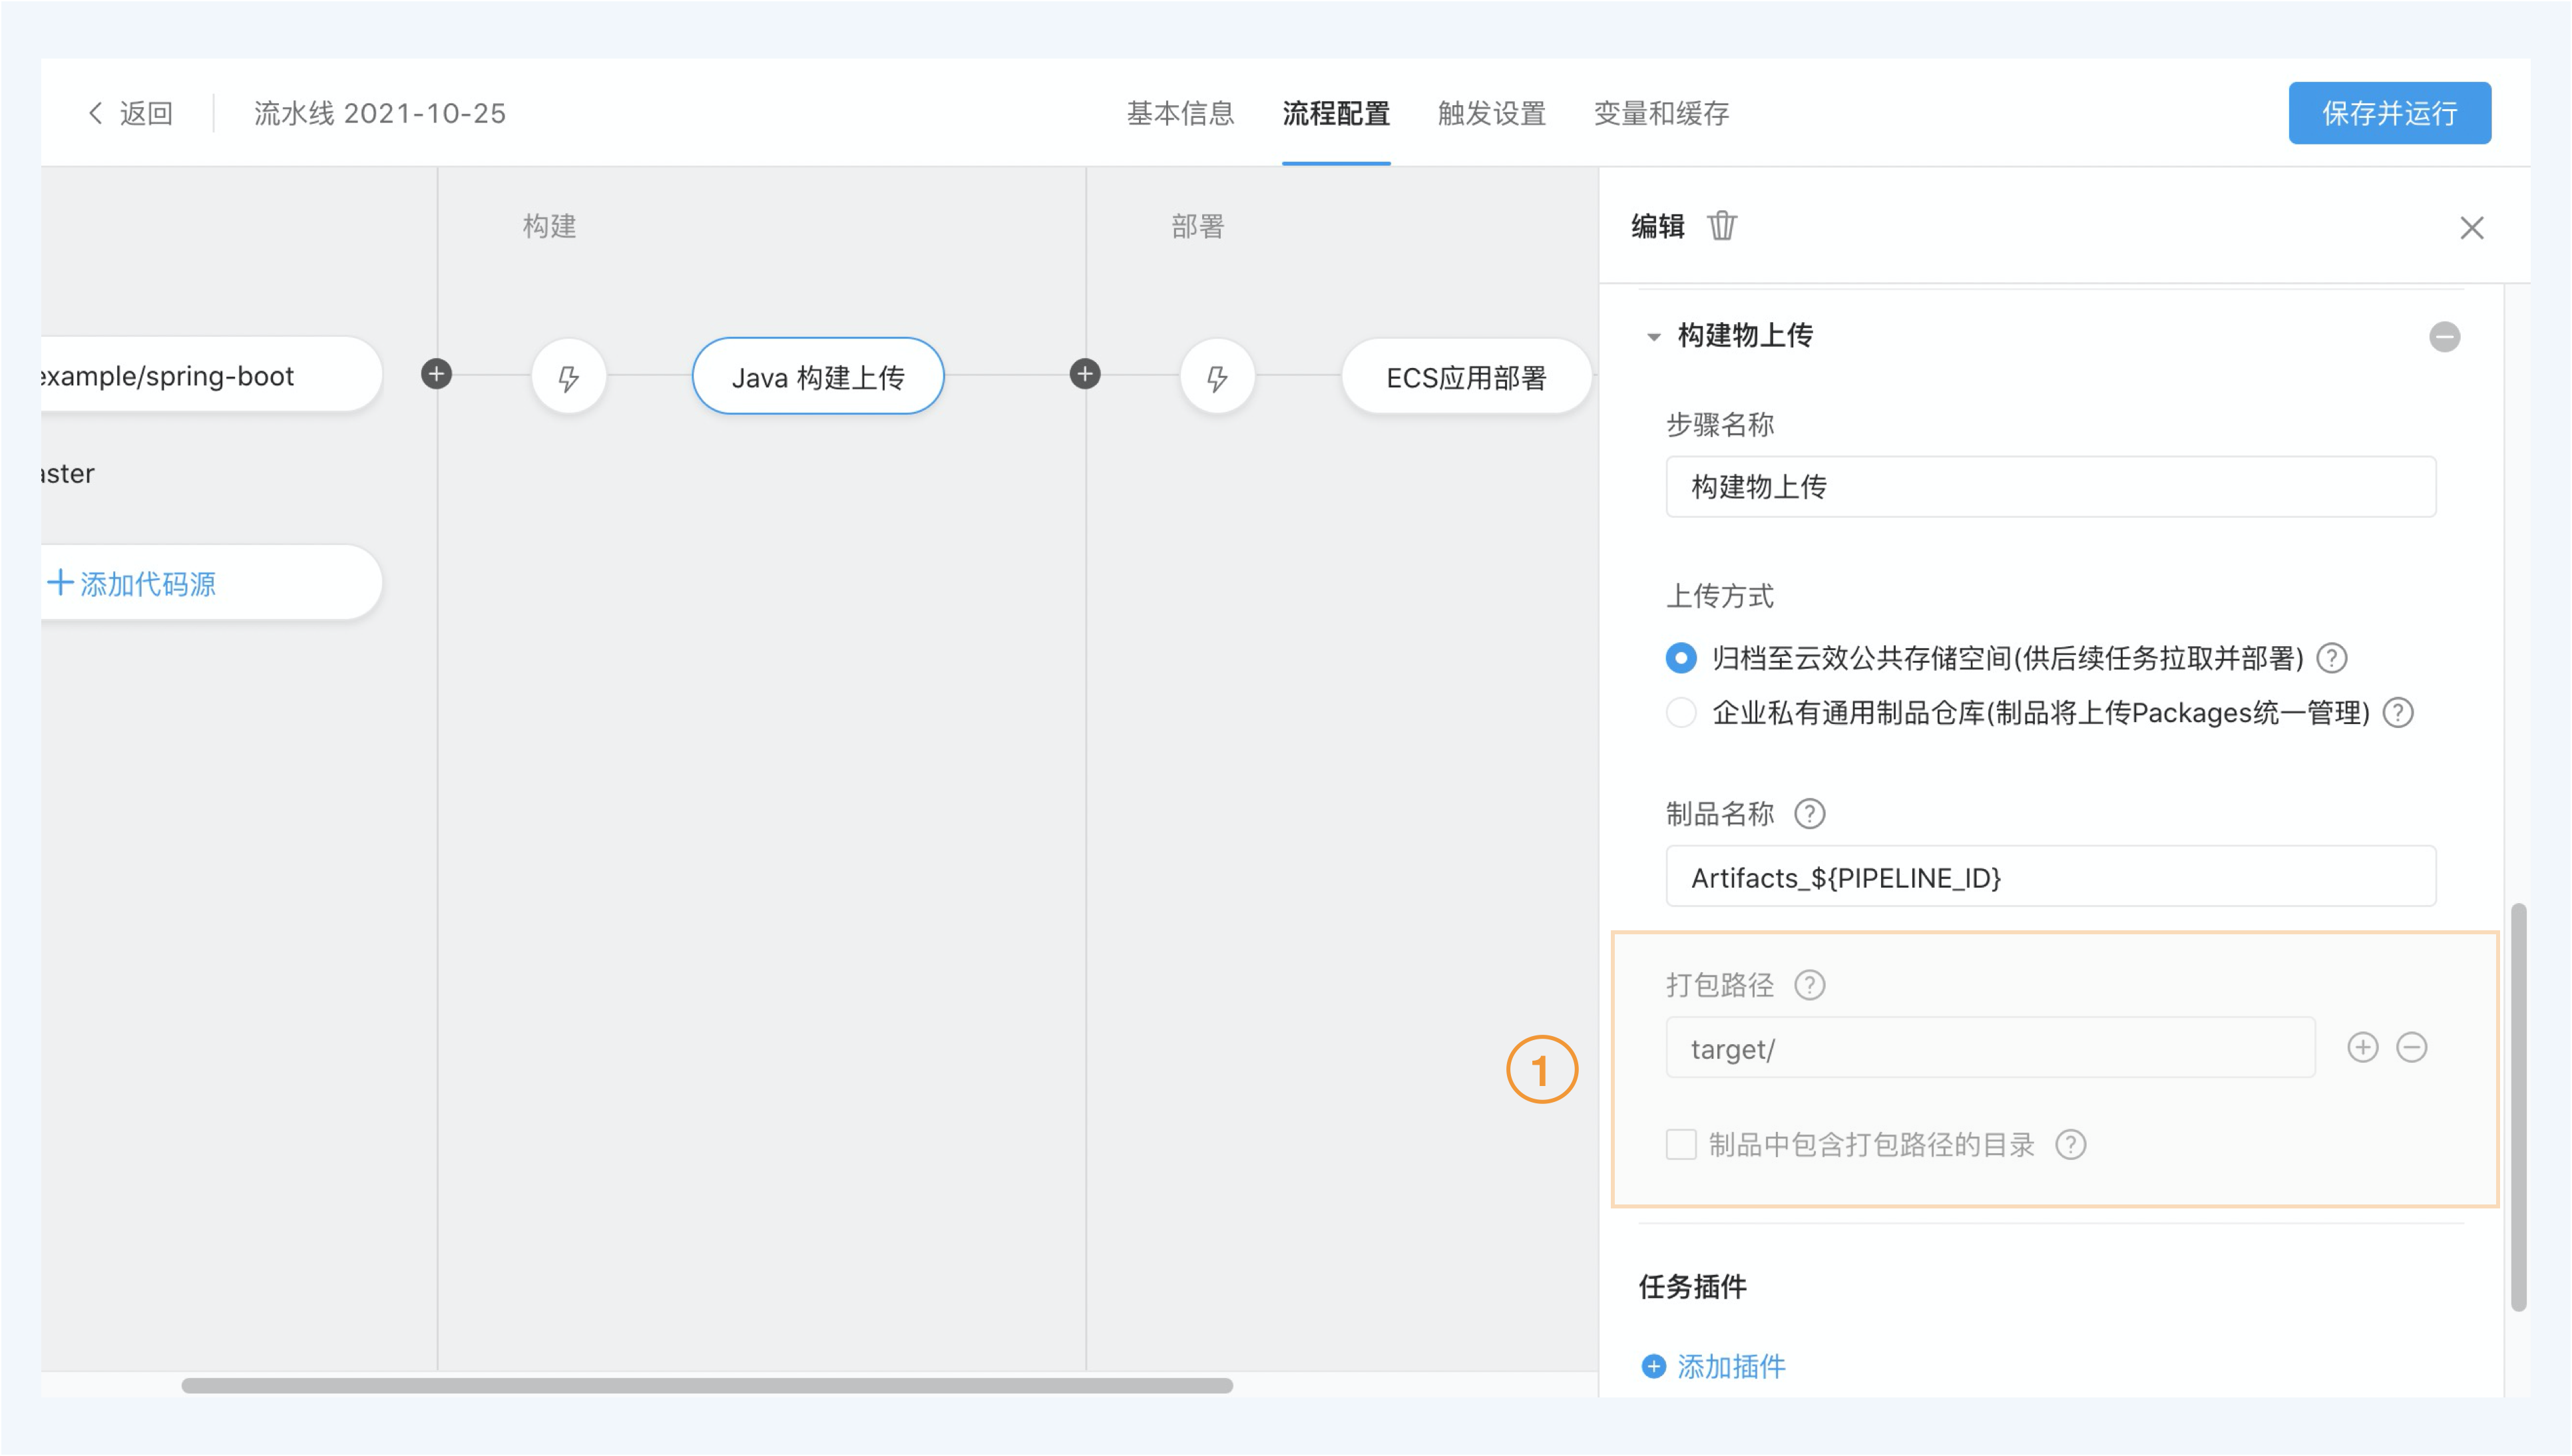Select 归档至云效公共存储空间 upload method
The width and height of the screenshot is (2572, 1456).
(x=1681, y=658)
